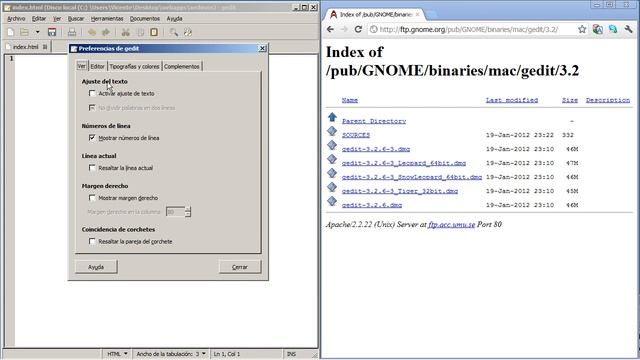Image resolution: width=640 pixels, height=360 pixels.
Task: Click the teal browser extension icon
Action: [613, 29]
